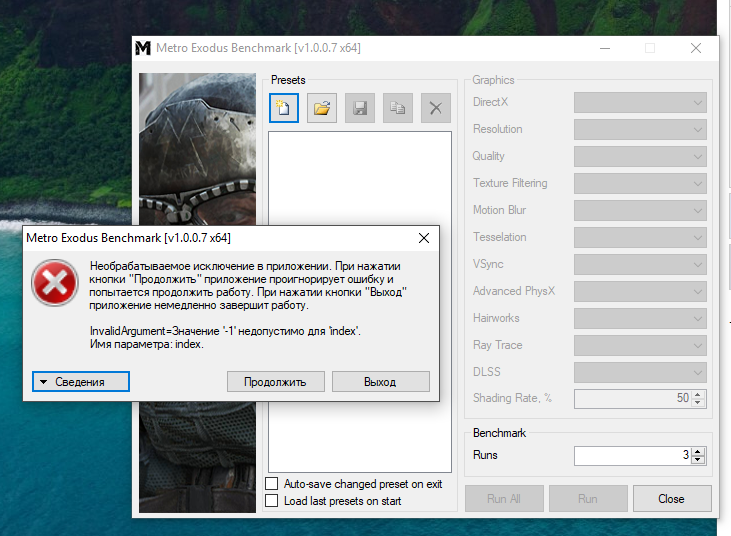Click the Run All button
This screenshot has width=731, height=536.
tap(504, 499)
